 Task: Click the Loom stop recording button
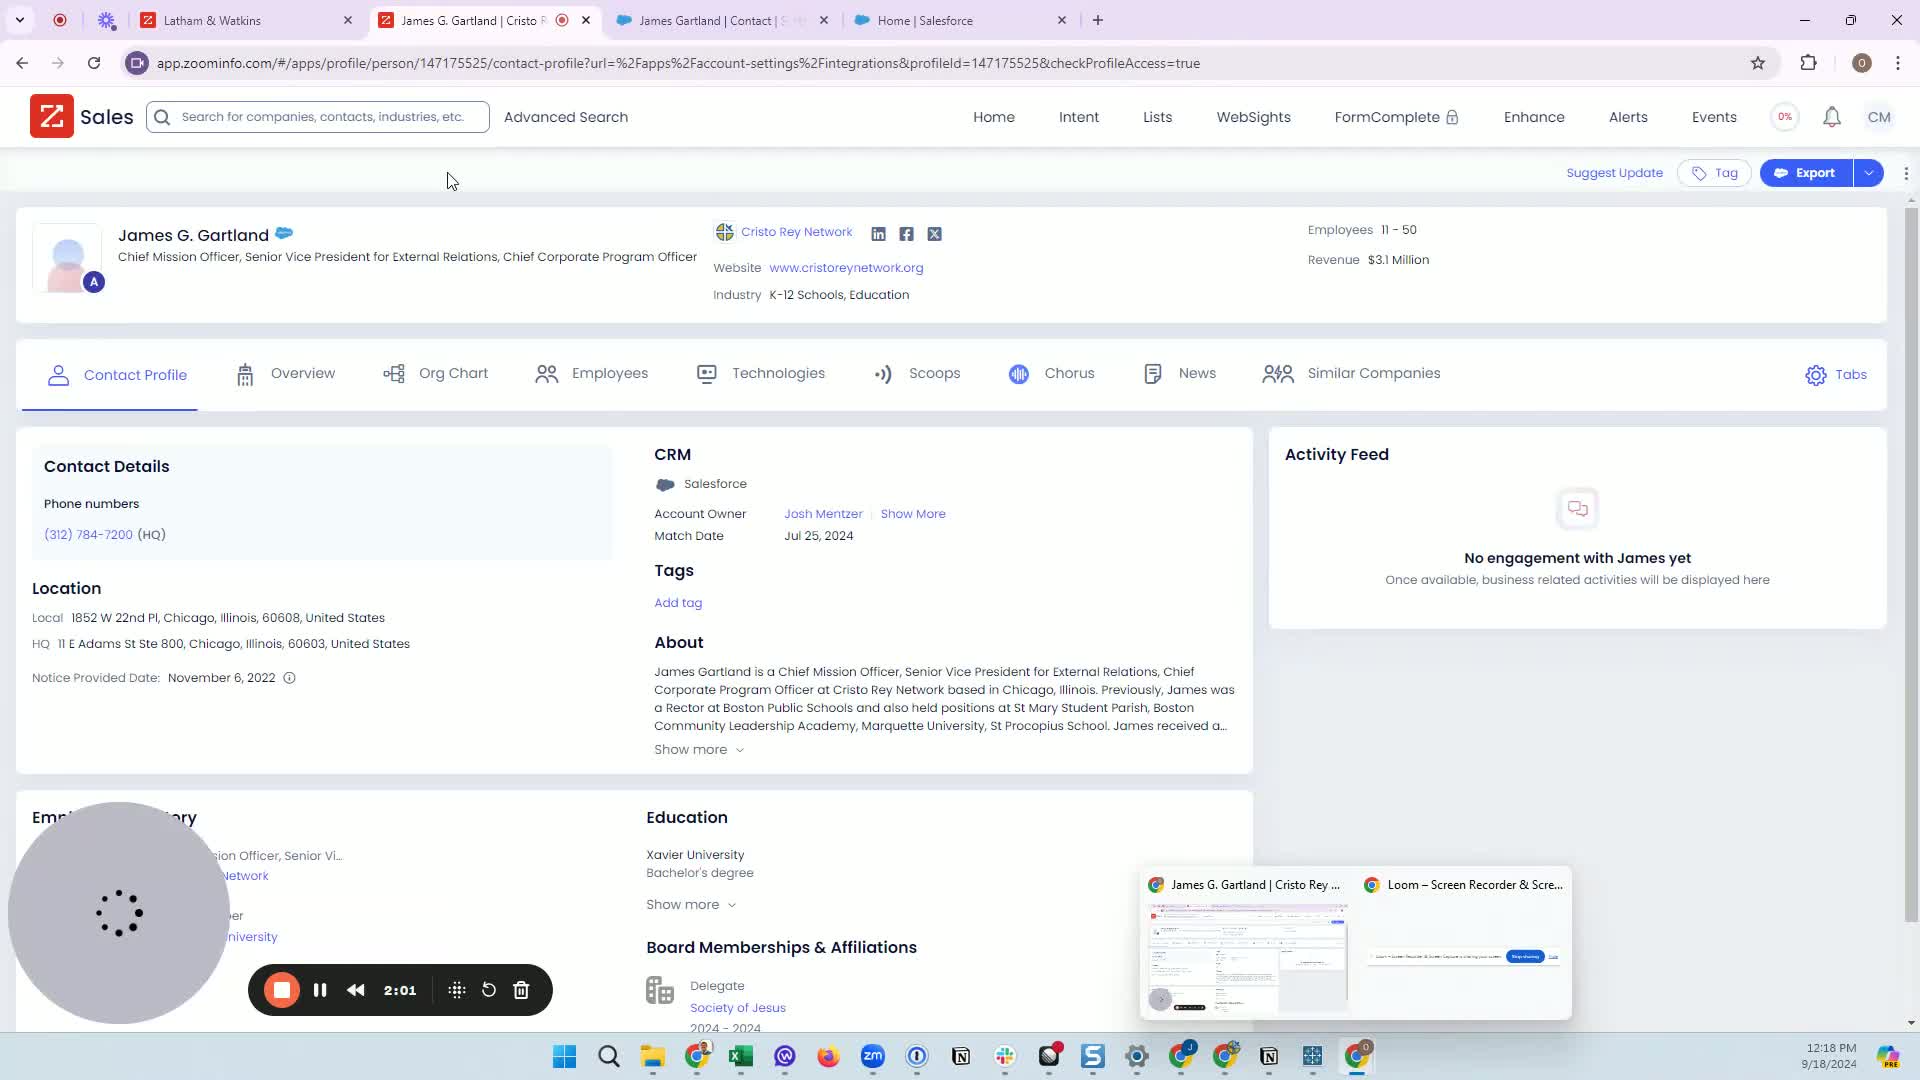(x=282, y=990)
